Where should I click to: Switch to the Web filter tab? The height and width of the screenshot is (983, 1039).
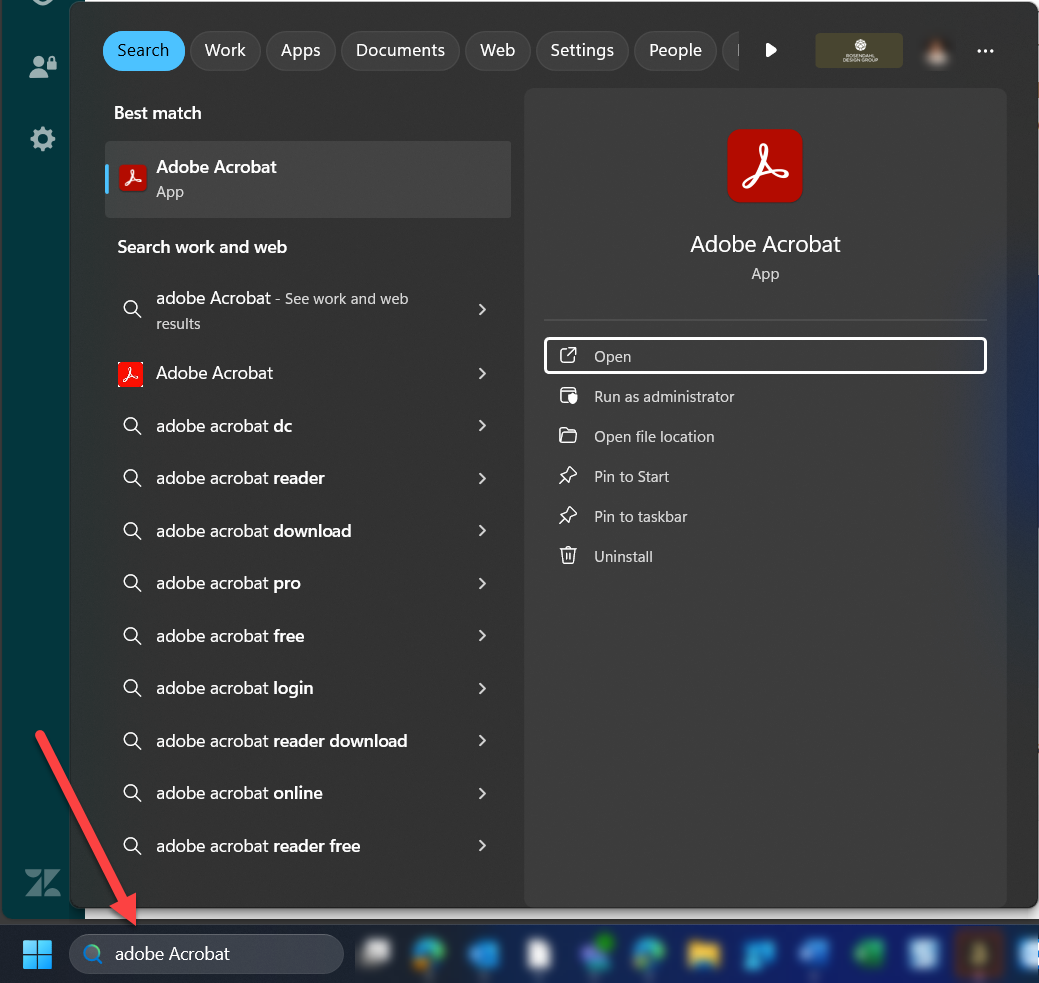coord(498,50)
